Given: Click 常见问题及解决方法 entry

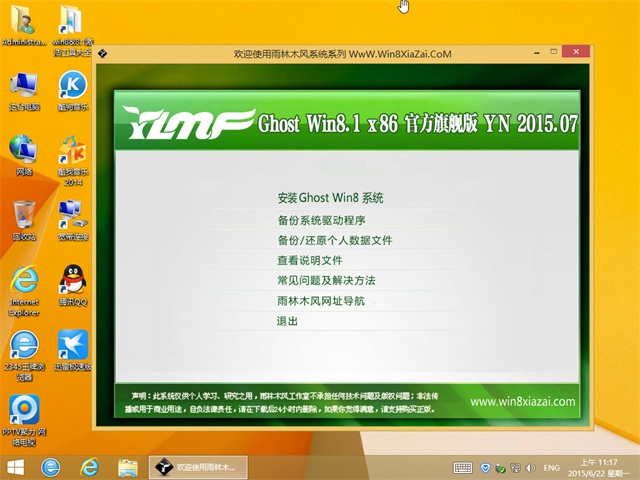Looking at the screenshot, I should pos(326,281).
